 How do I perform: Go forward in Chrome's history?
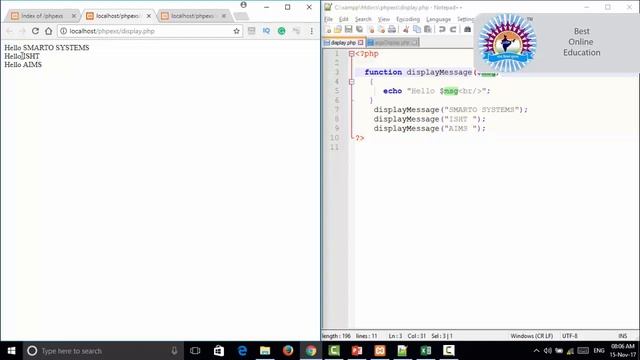pos(22,31)
